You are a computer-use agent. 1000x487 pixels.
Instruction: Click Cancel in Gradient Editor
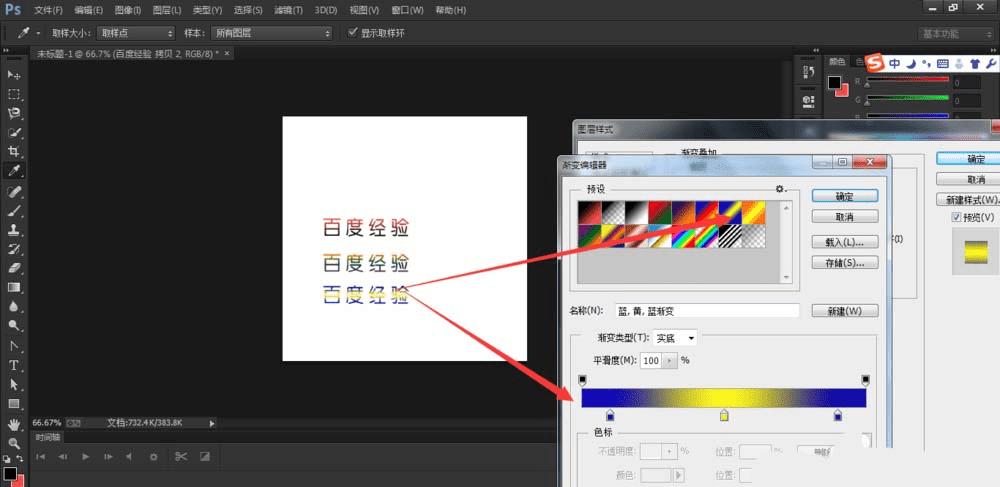(x=844, y=217)
